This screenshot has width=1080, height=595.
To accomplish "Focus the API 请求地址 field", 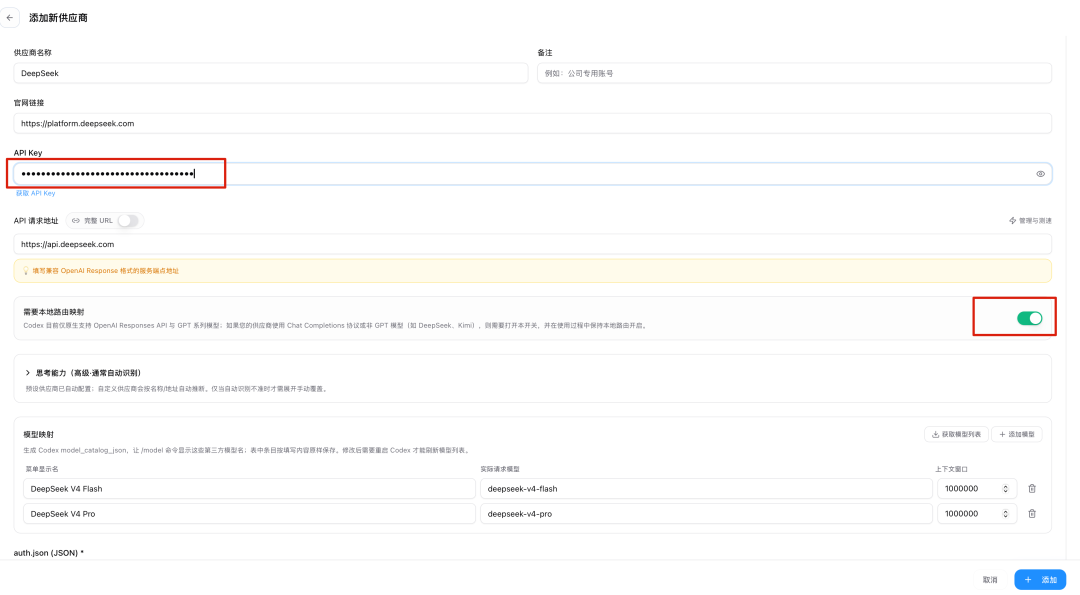I will pos(532,244).
